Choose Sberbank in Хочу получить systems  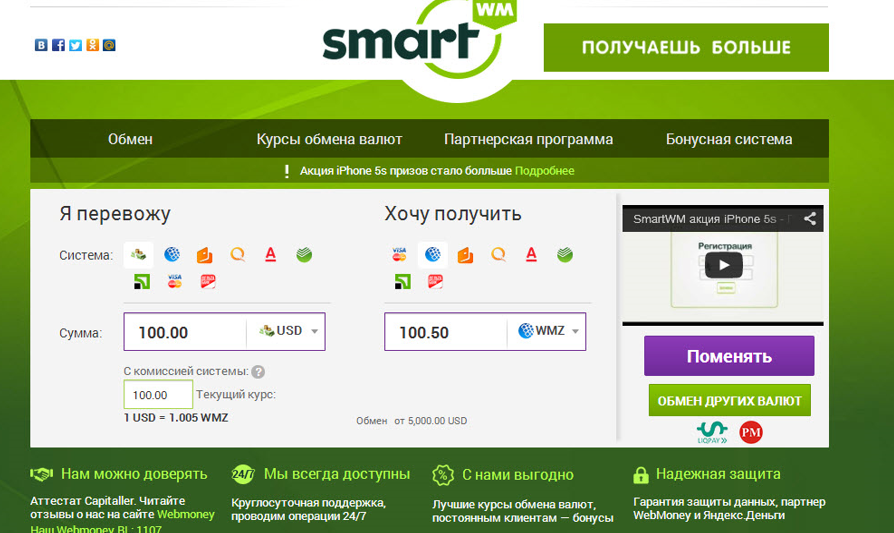[564, 254]
